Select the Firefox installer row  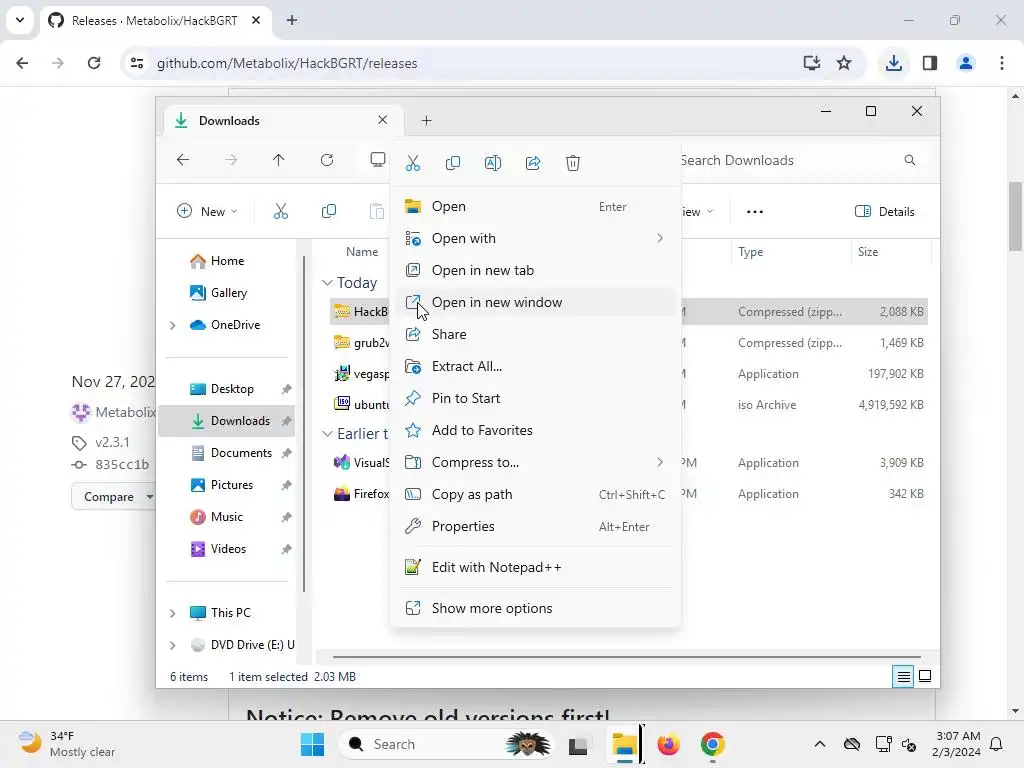pos(628,494)
